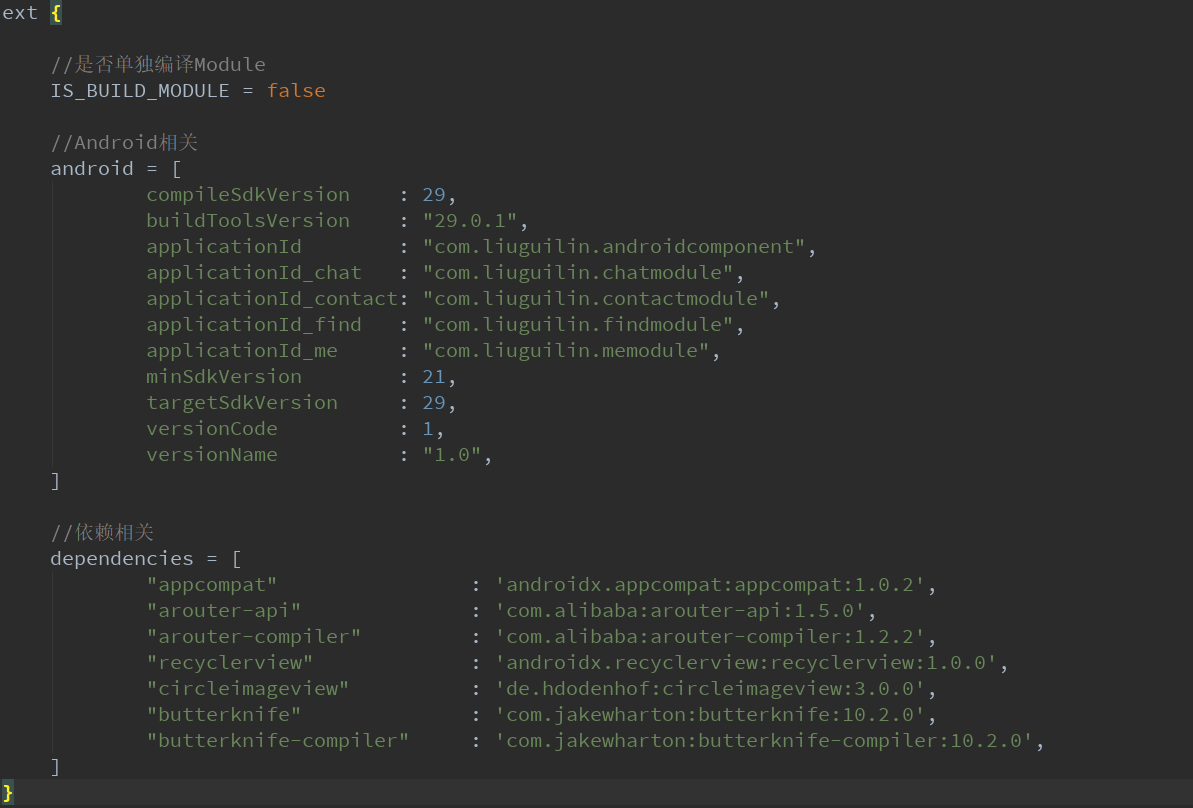This screenshot has height=808, width=1193.
Task: Click the 'dependencies' variable name
Action: point(122,559)
